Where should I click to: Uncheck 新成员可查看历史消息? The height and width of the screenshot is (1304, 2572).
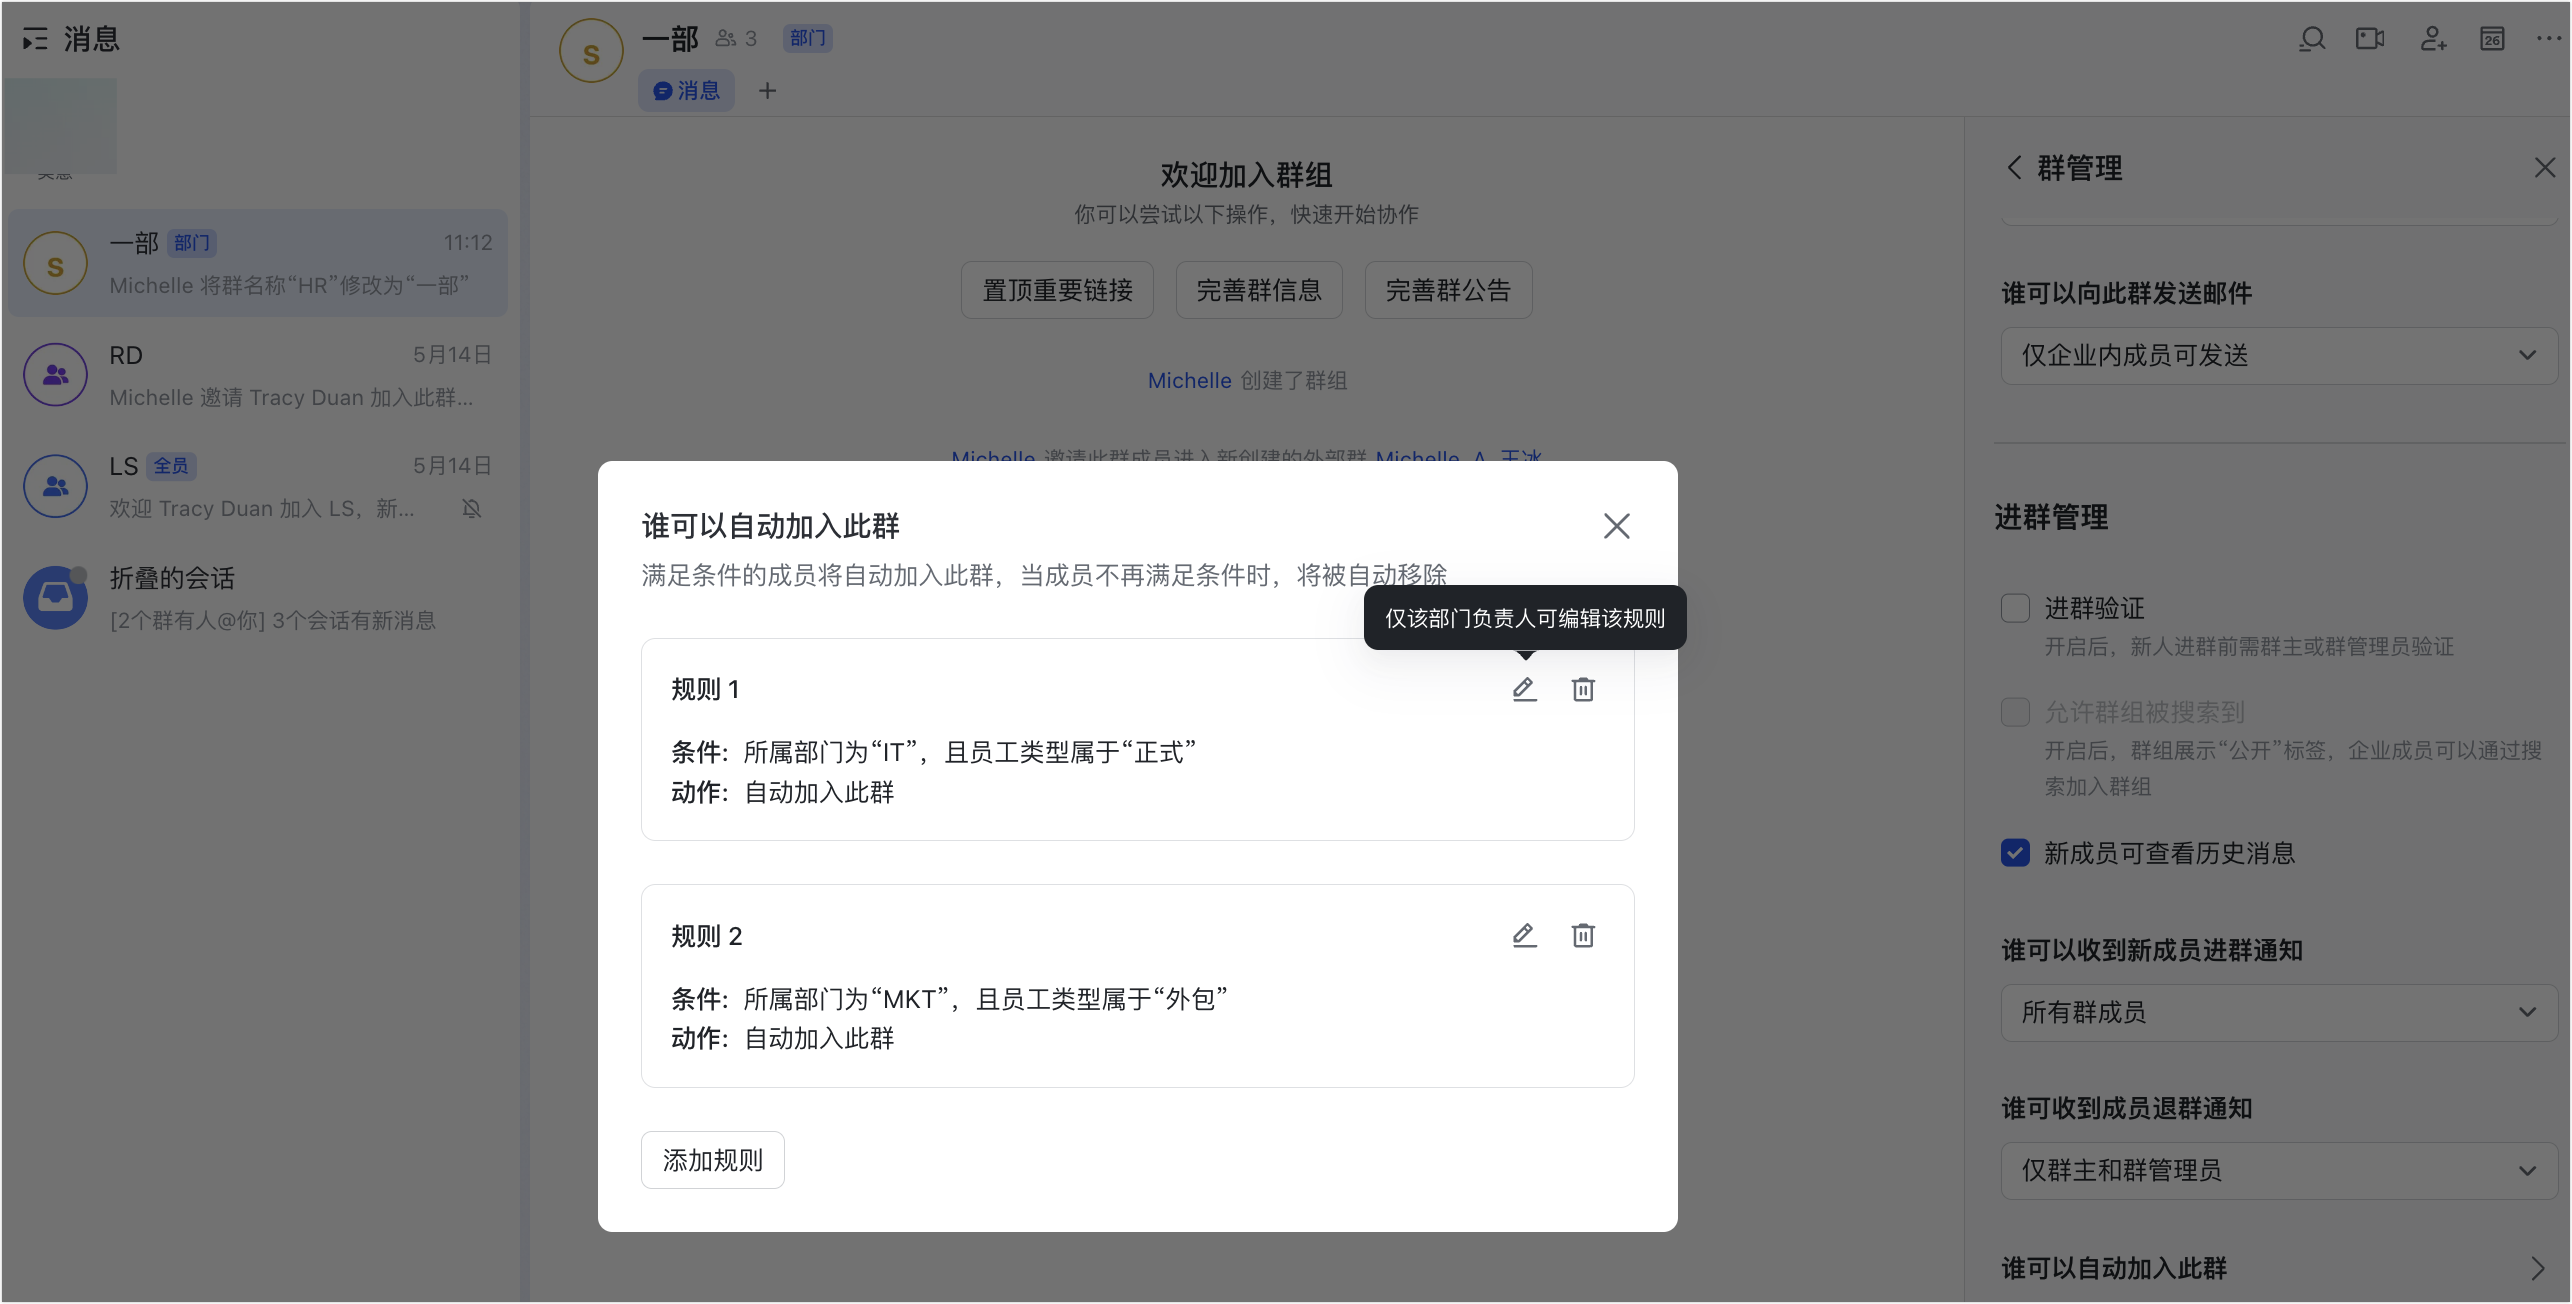(2015, 853)
